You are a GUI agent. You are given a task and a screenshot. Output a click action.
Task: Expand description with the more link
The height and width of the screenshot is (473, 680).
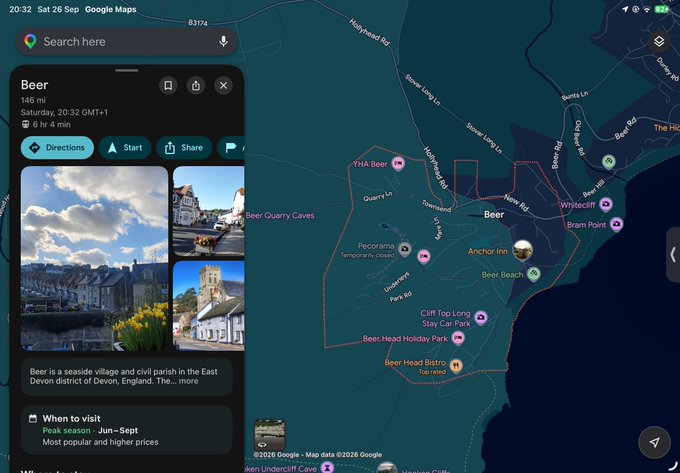point(189,381)
